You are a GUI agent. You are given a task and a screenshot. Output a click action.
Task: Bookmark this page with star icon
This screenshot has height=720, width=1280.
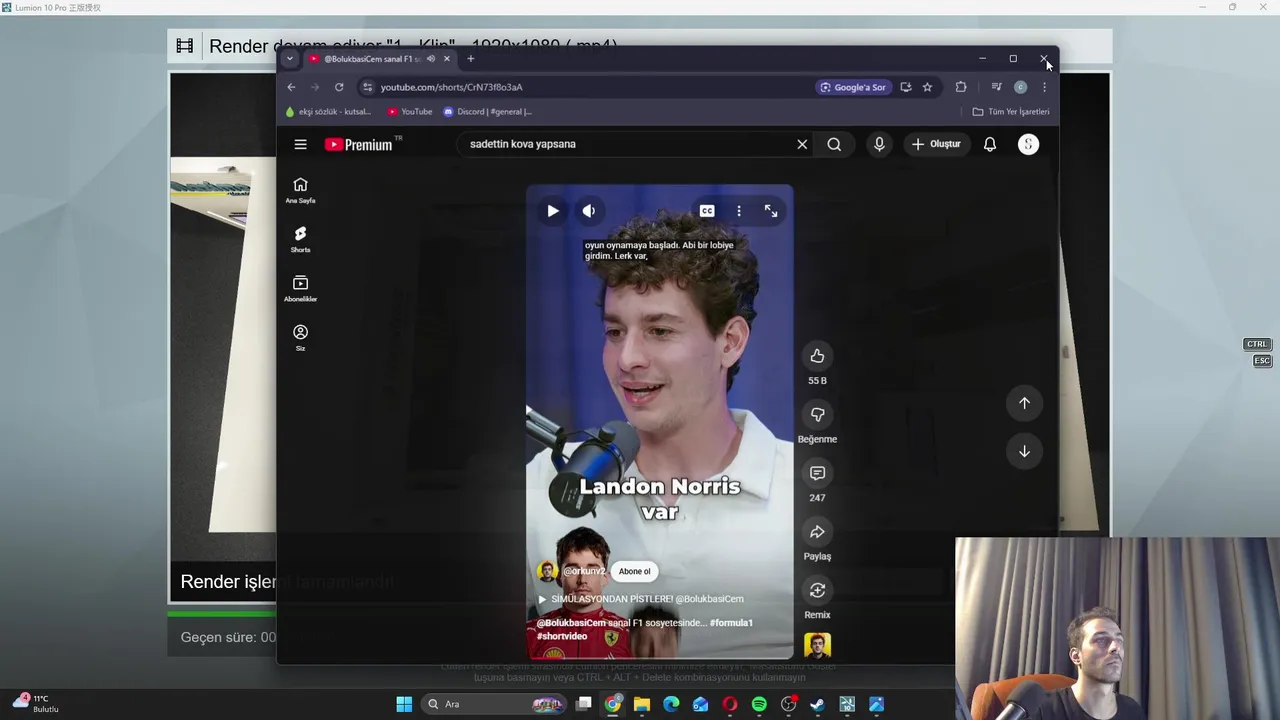pos(927,87)
